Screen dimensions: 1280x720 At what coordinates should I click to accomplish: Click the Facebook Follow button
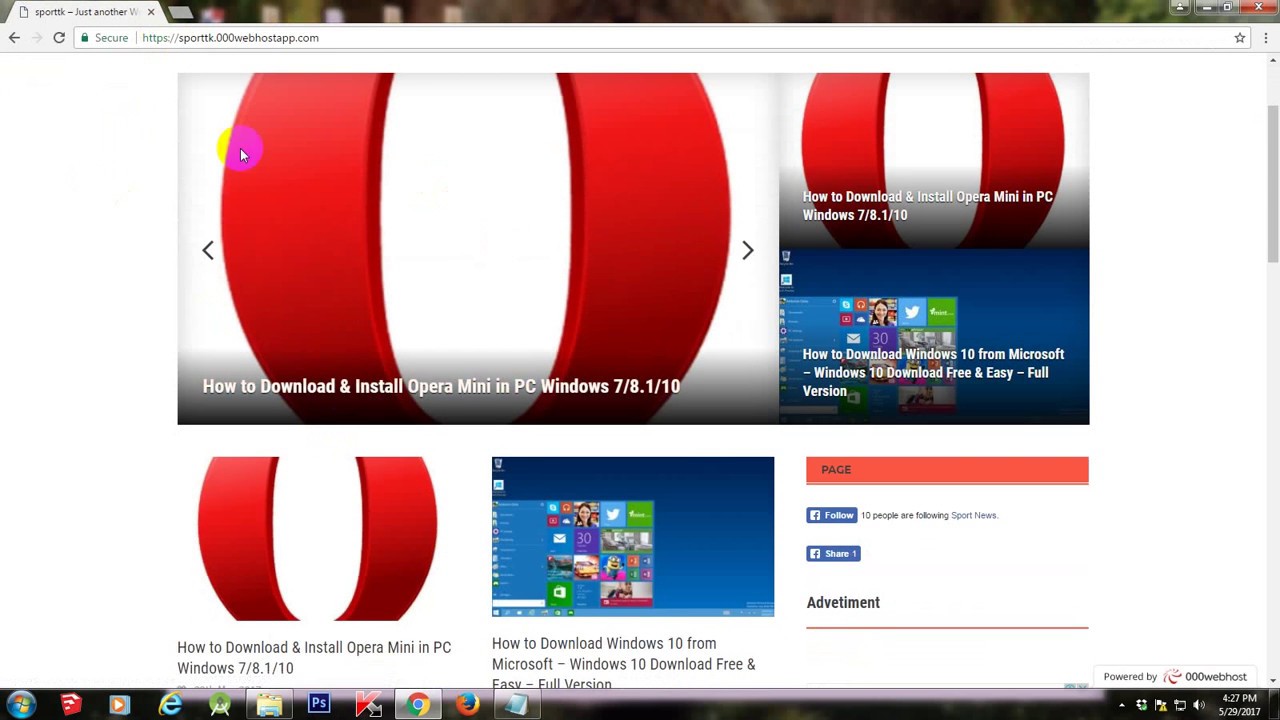point(833,515)
